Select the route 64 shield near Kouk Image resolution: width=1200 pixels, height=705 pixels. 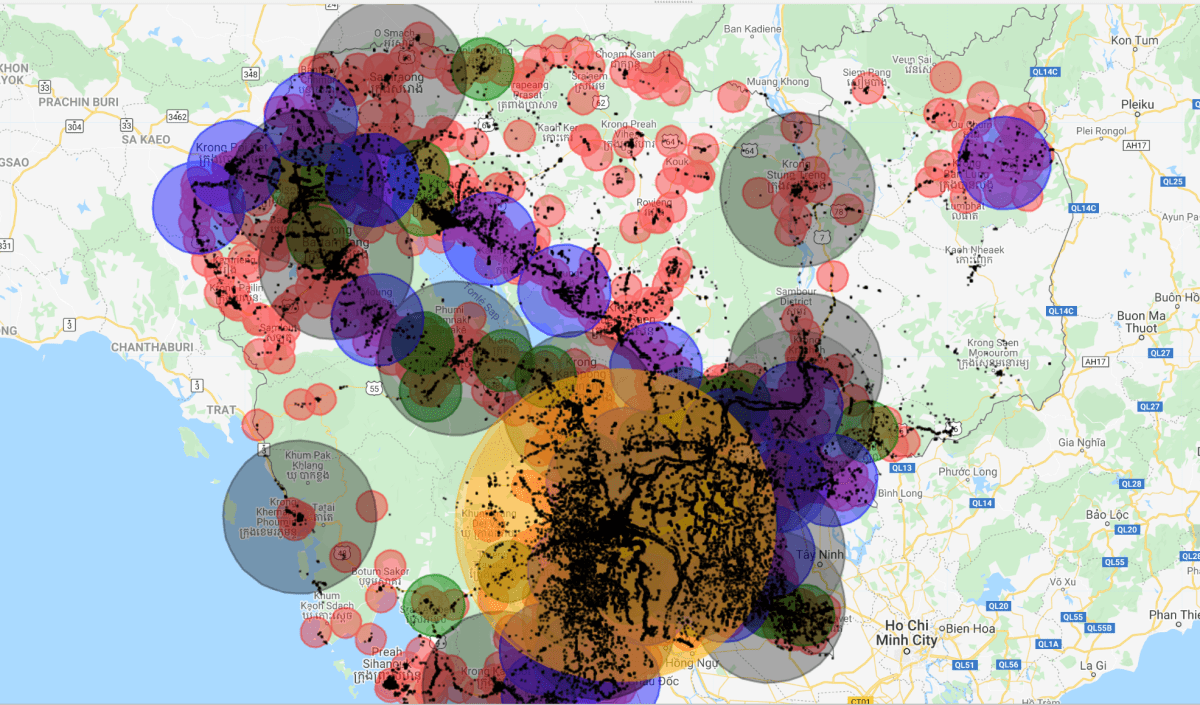(668, 141)
